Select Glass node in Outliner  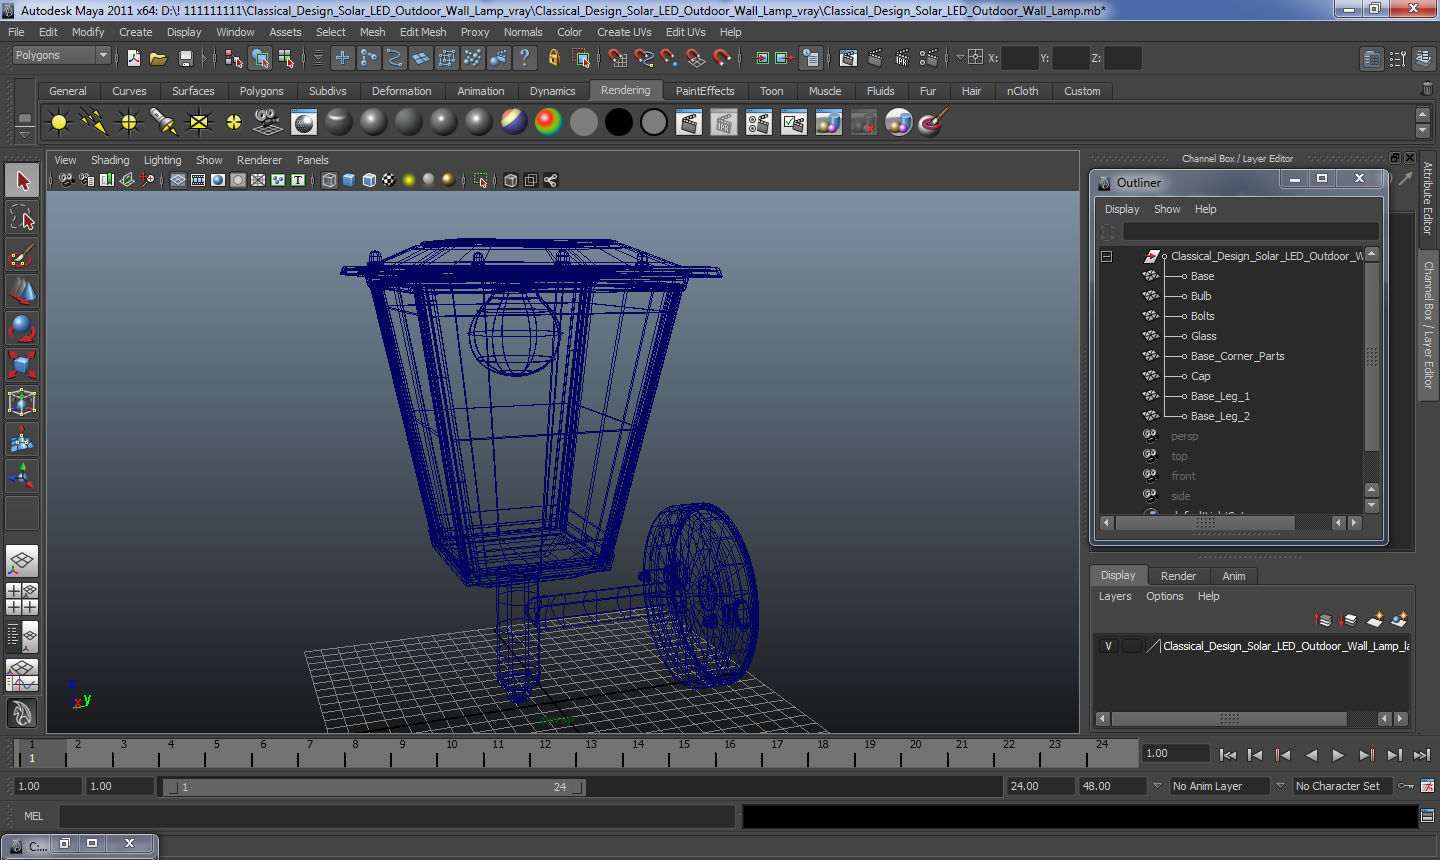pyautogui.click(x=1204, y=336)
